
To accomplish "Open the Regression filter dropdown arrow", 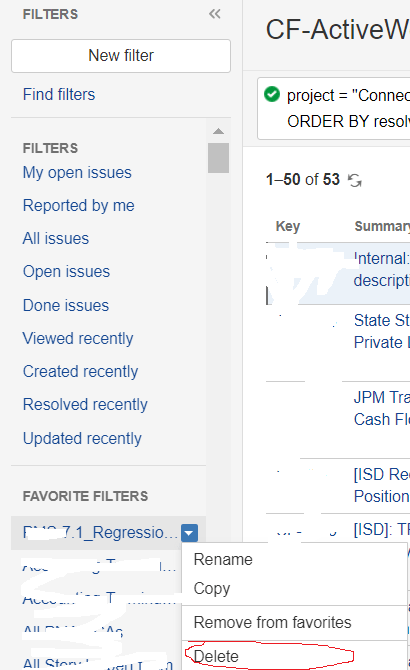I will pyautogui.click(x=189, y=533).
